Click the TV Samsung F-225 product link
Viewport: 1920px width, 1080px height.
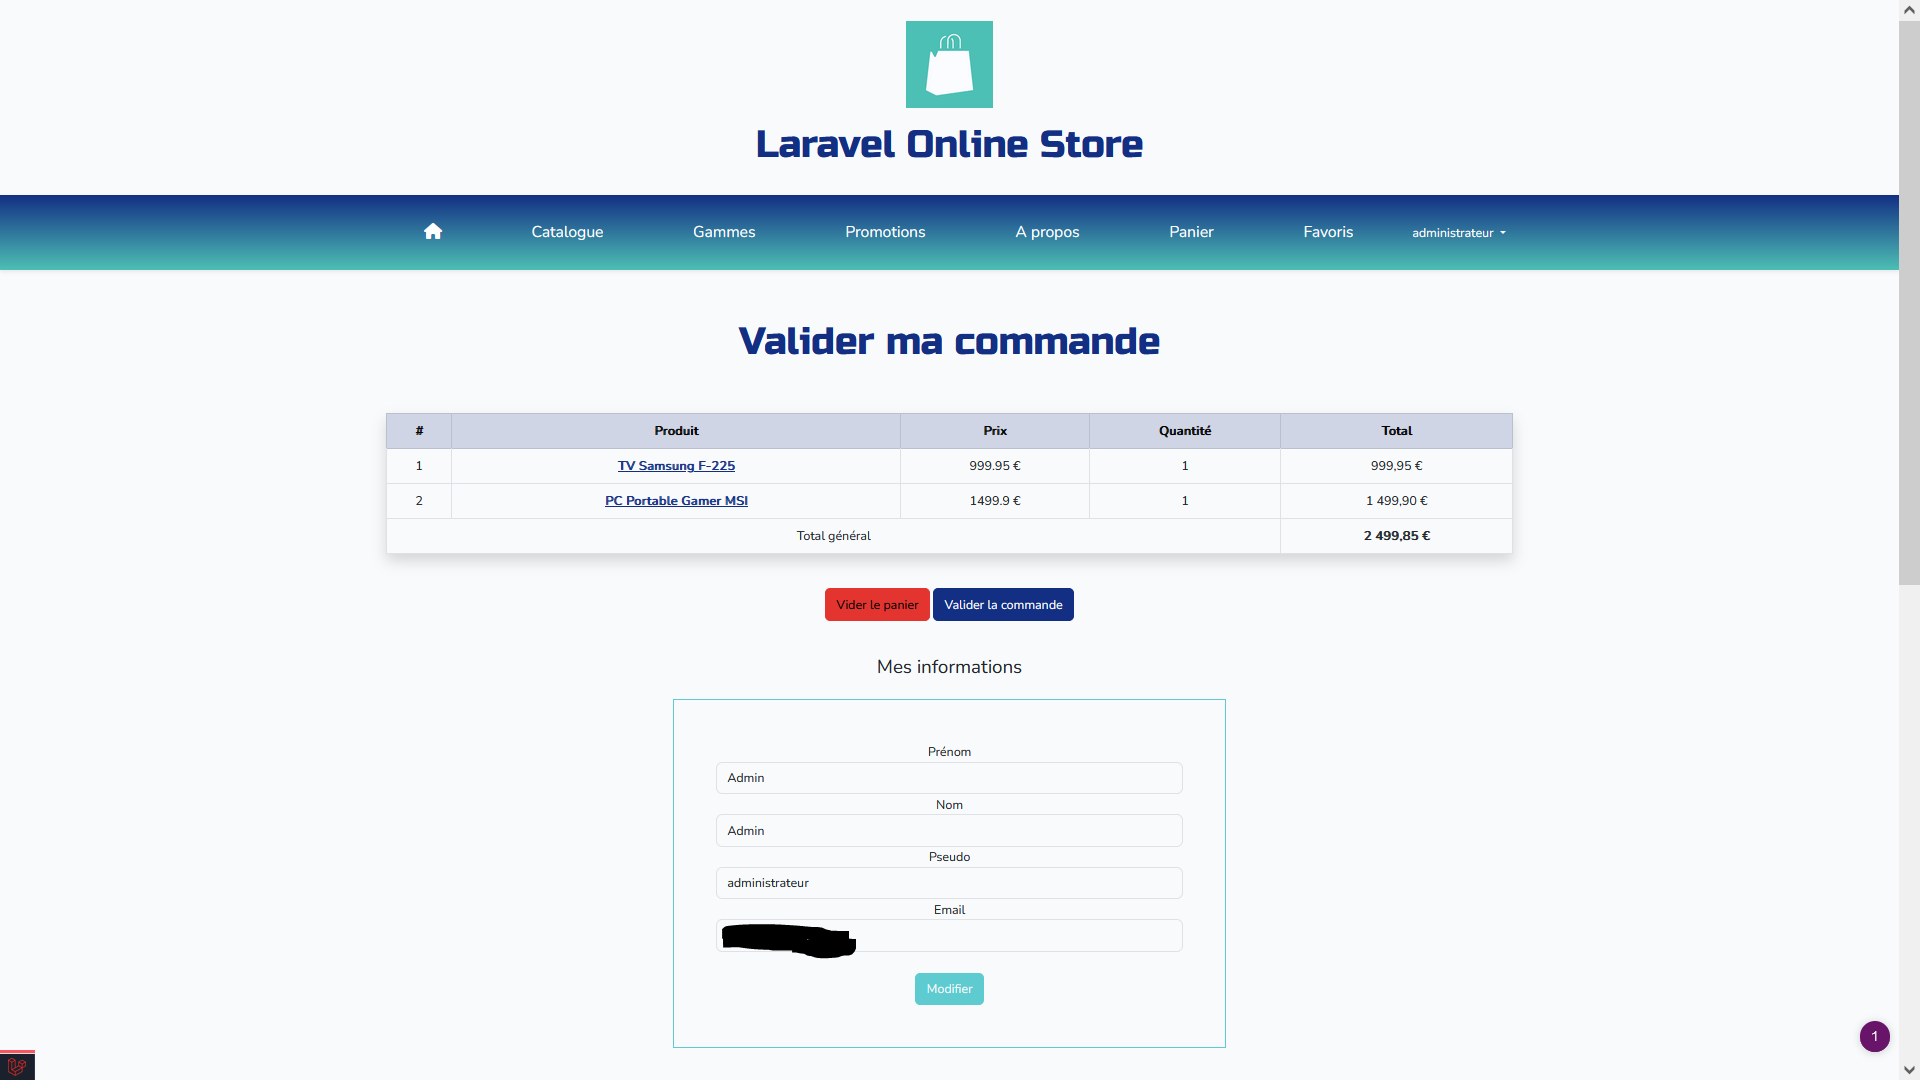(x=676, y=465)
